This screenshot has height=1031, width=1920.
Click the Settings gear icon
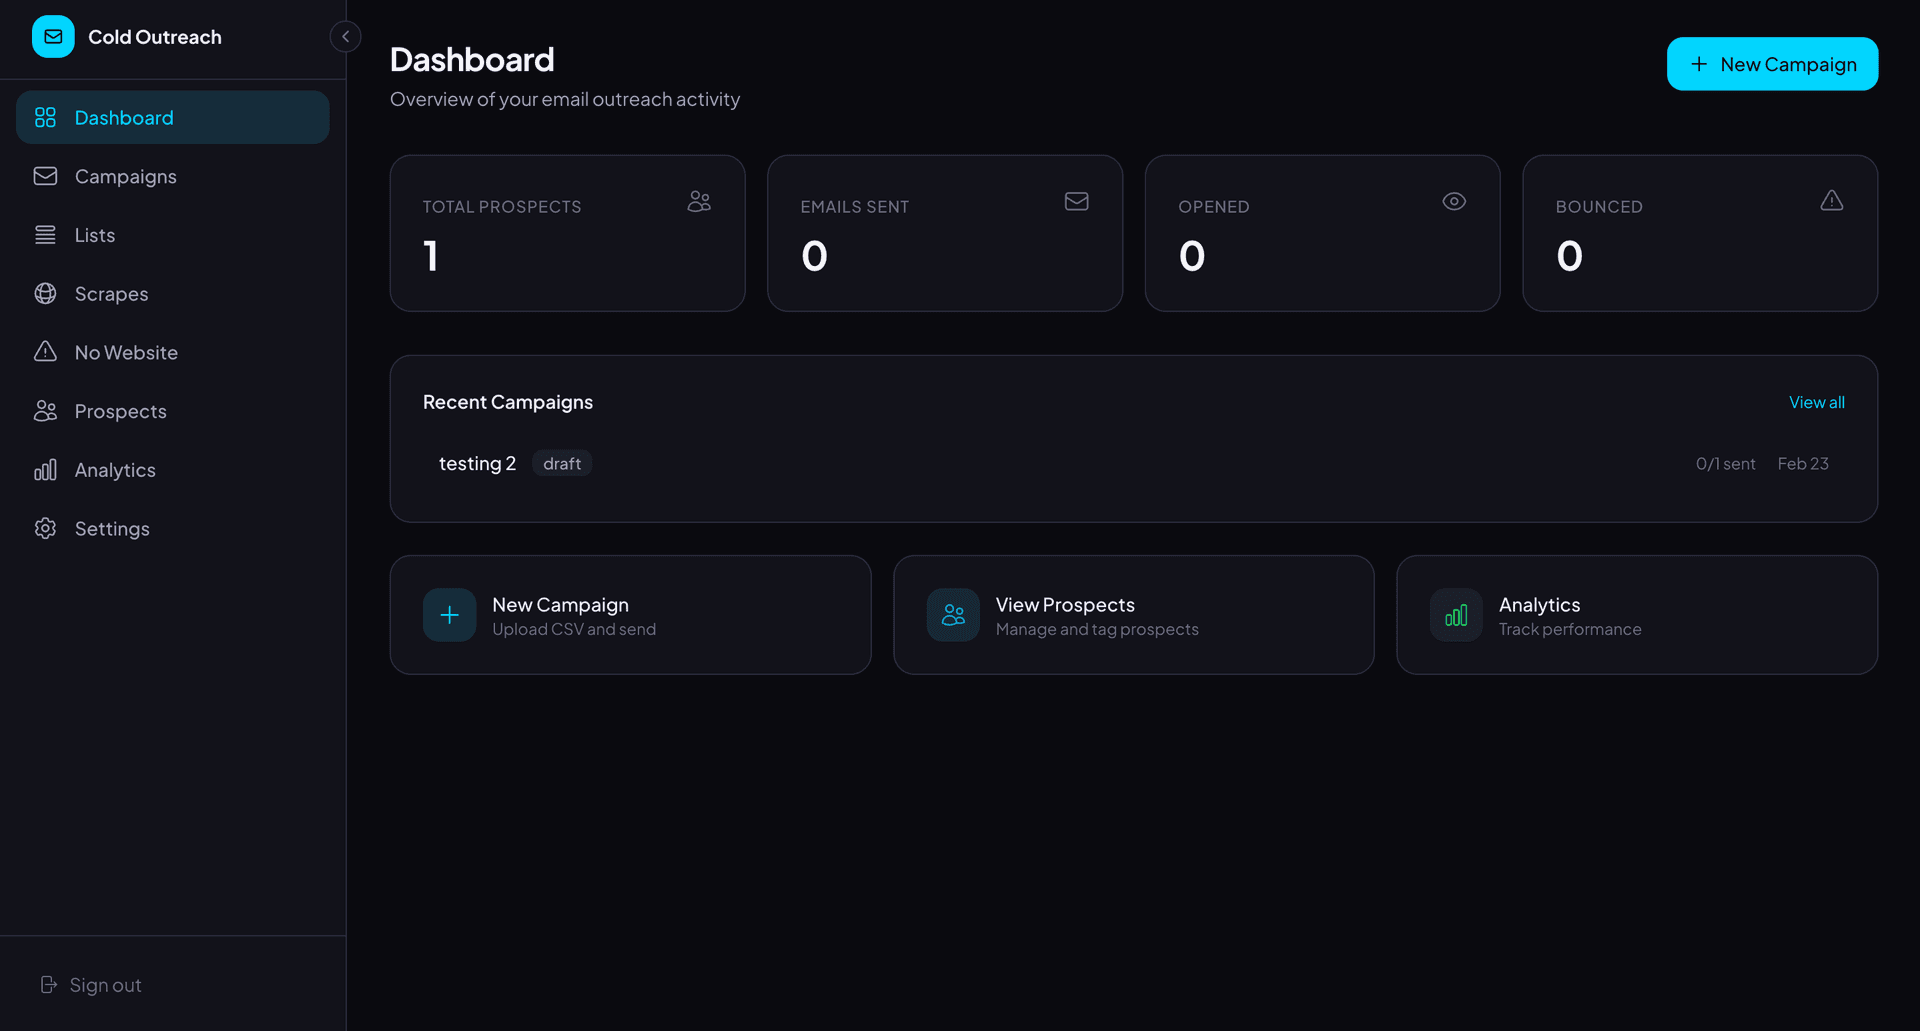tap(45, 529)
